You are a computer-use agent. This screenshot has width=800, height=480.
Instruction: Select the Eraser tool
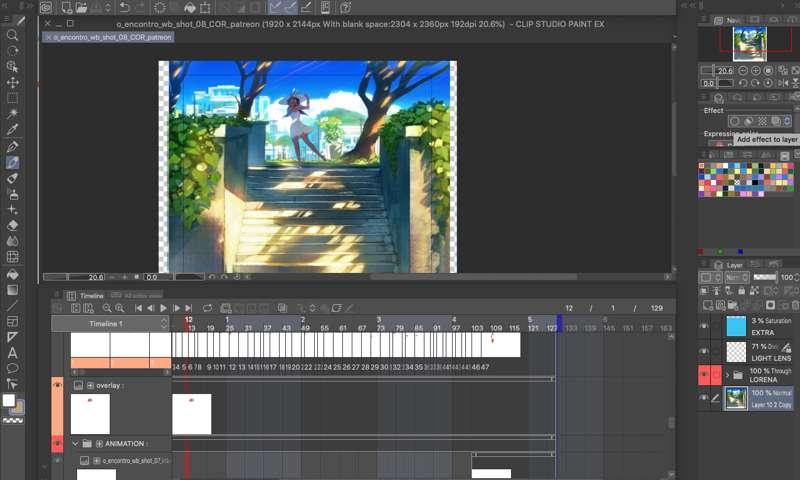(x=12, y=225)
